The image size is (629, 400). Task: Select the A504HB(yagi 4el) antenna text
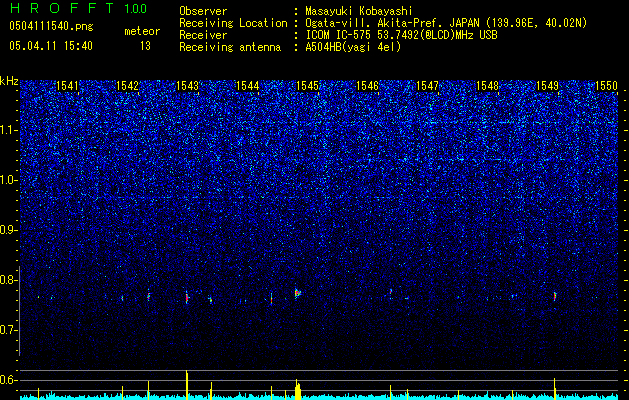[353, 47]
